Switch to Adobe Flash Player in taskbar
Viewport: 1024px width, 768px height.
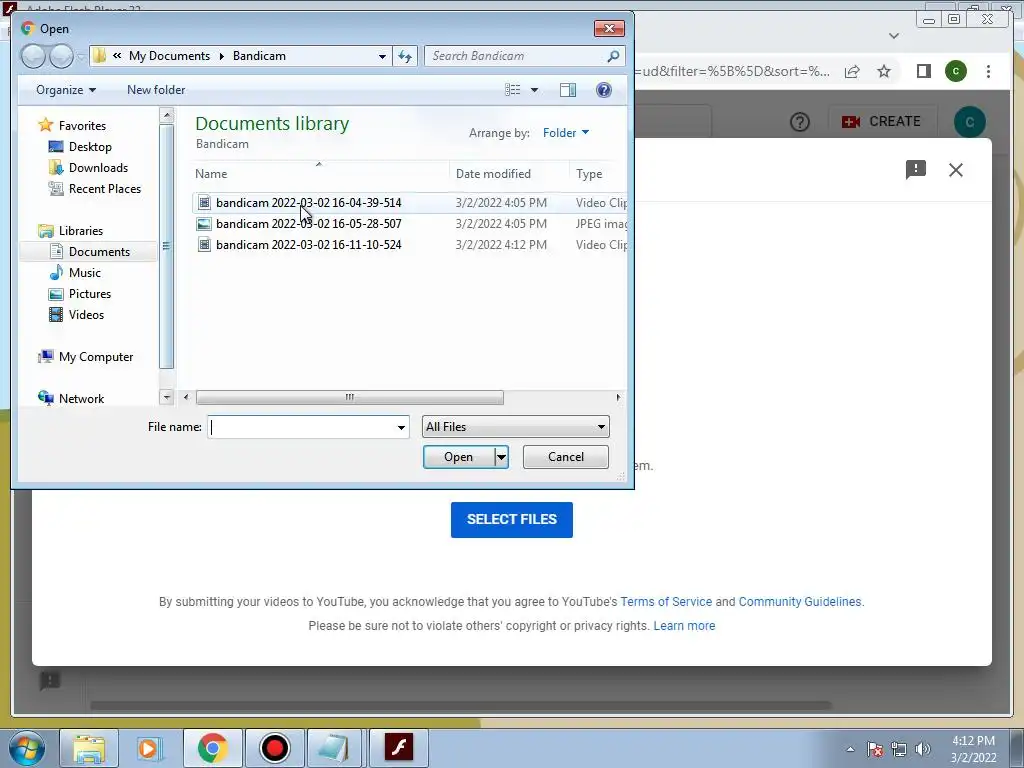398,748
